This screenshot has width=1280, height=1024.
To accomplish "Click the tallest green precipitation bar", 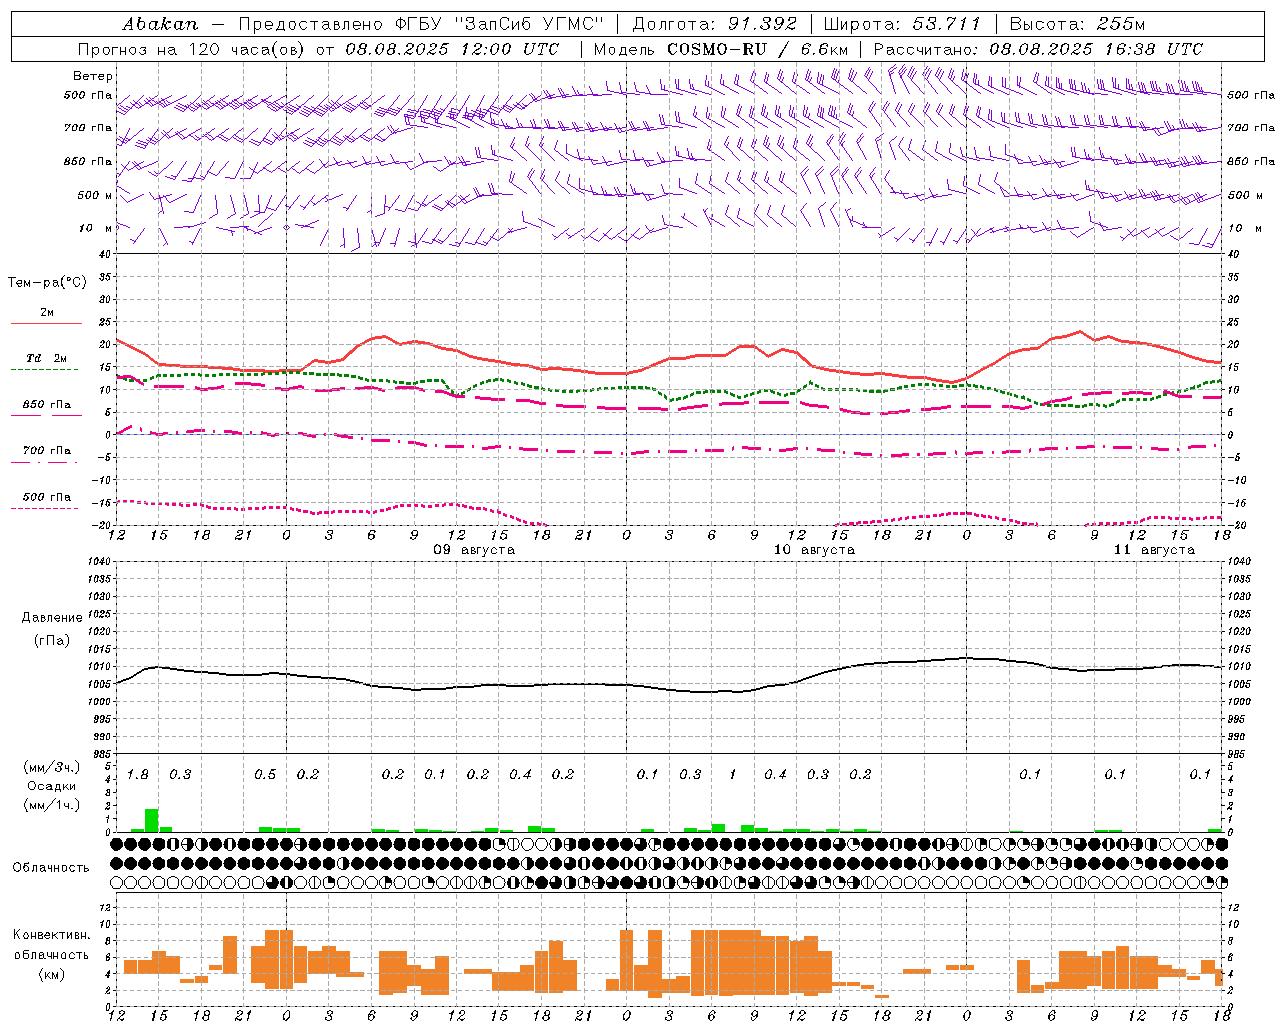I will tap(152, 820).
